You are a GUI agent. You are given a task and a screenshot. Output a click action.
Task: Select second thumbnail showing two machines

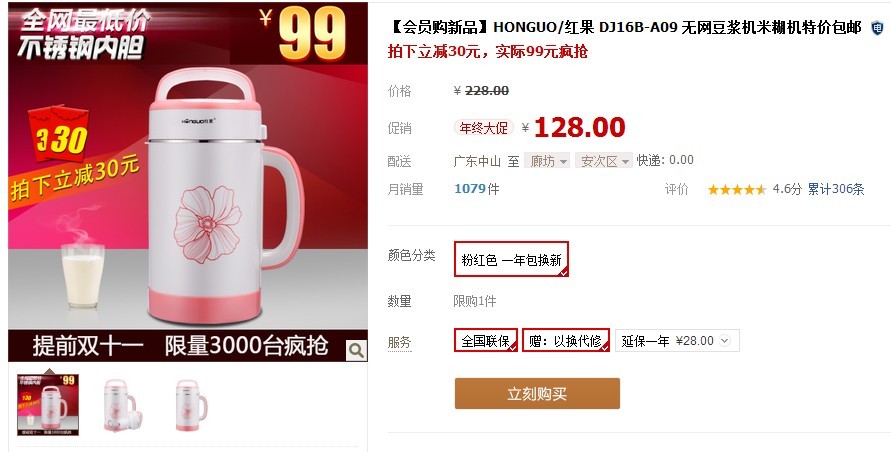pyautogui.click(x=120, y=405)
